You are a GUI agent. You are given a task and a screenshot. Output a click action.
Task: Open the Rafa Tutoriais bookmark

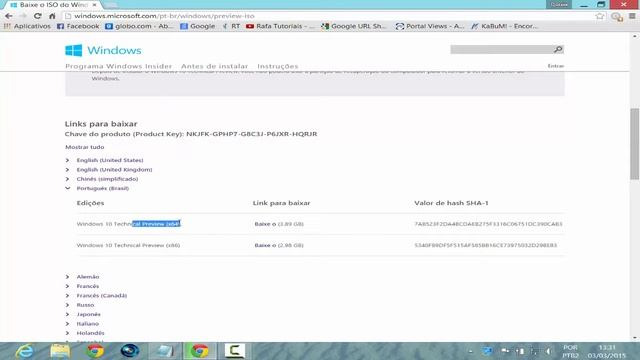280,26
